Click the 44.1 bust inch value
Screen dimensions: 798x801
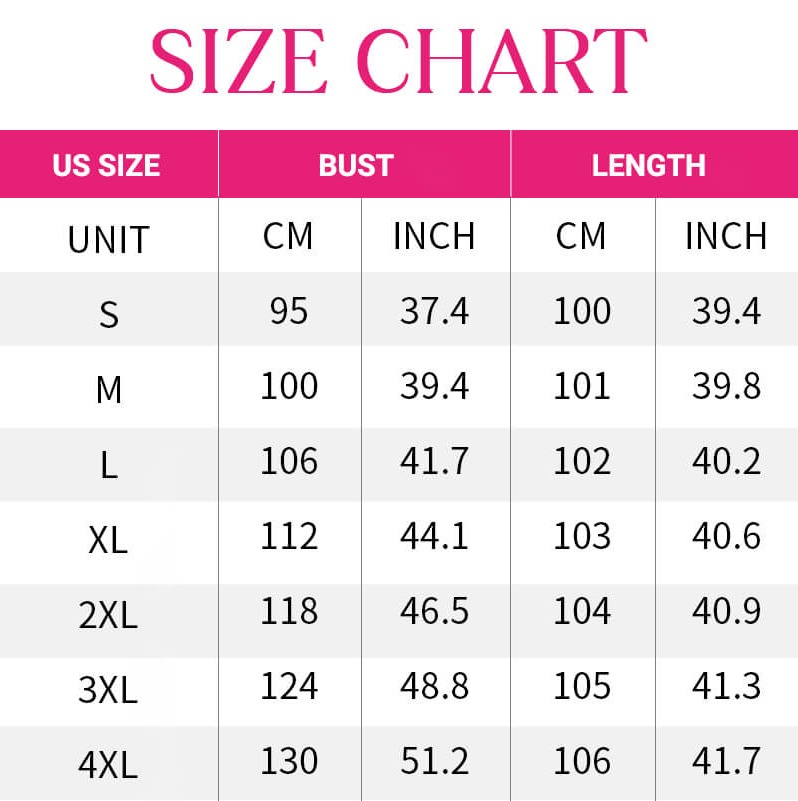(x=434, y=537)
